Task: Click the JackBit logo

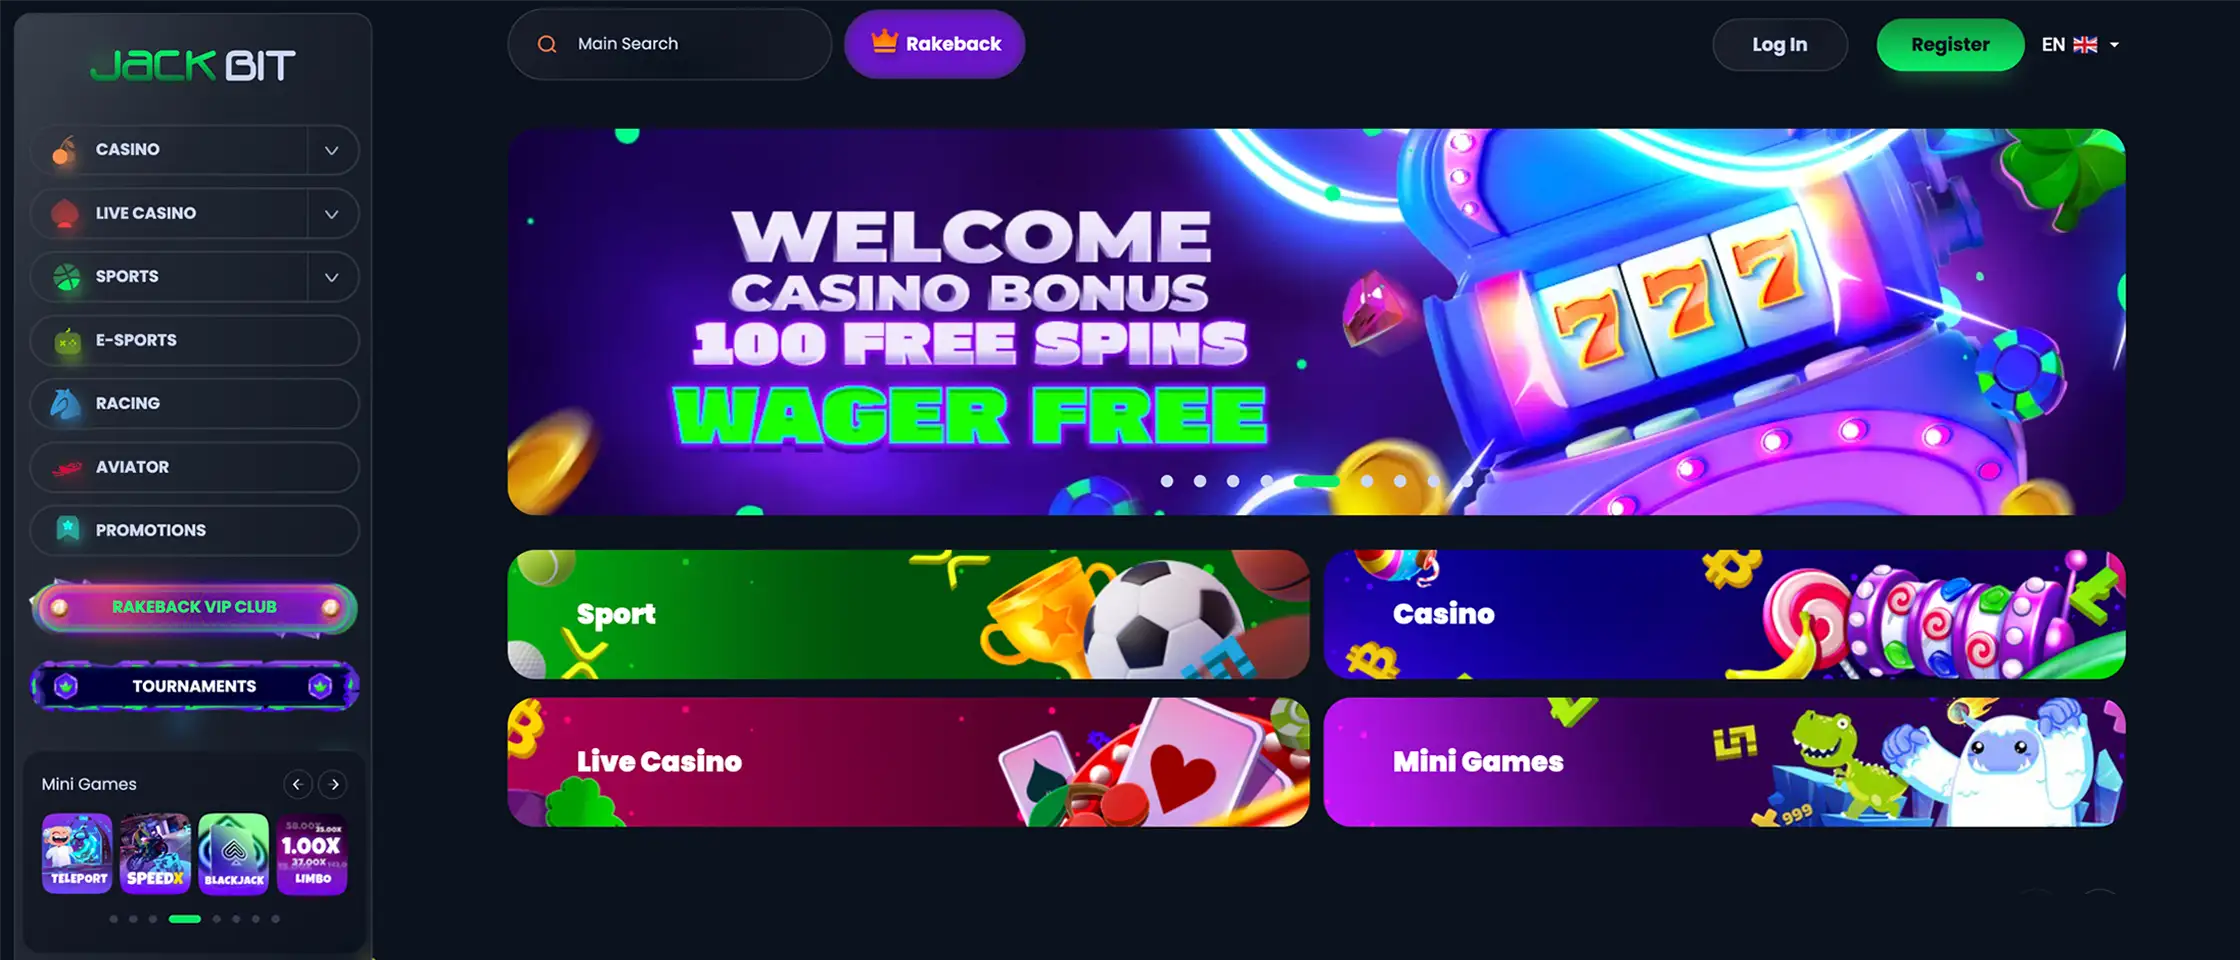Action: coord(193,65)
